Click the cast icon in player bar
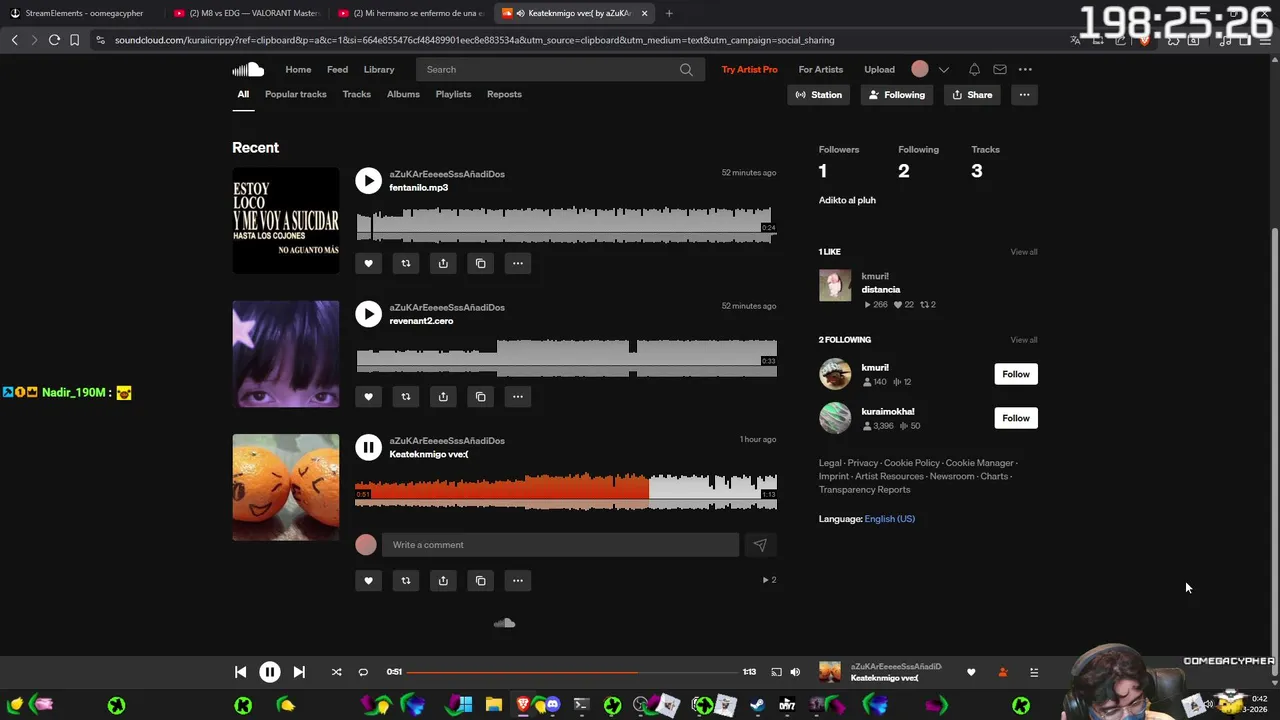The image size is (1280, 720). tap(776, 672)
